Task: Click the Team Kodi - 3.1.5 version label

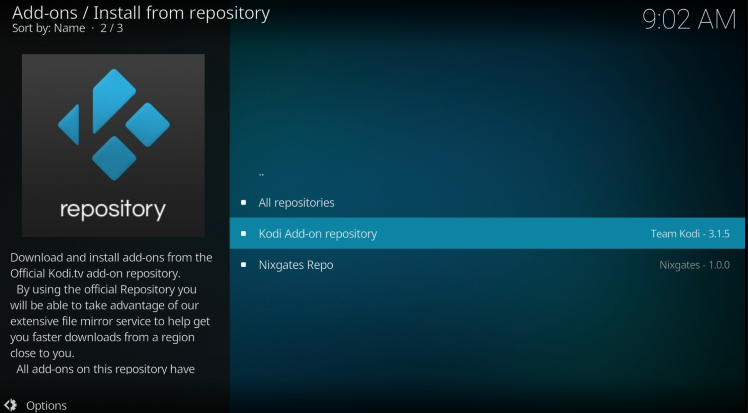Action: [x=690, y=234]
